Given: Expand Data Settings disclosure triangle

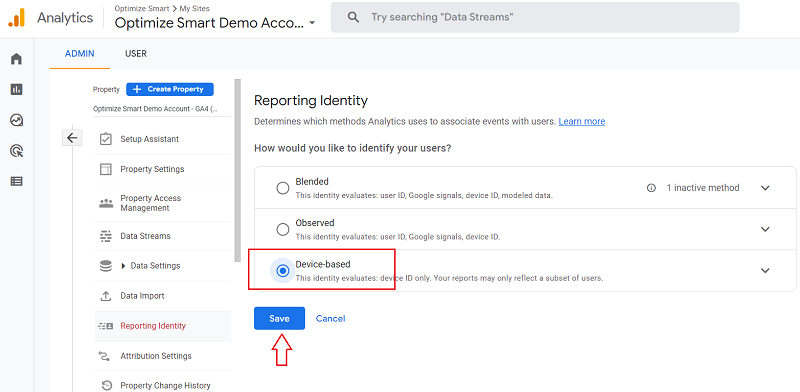Looking at the screenshot, I should [x=123, y=266].
